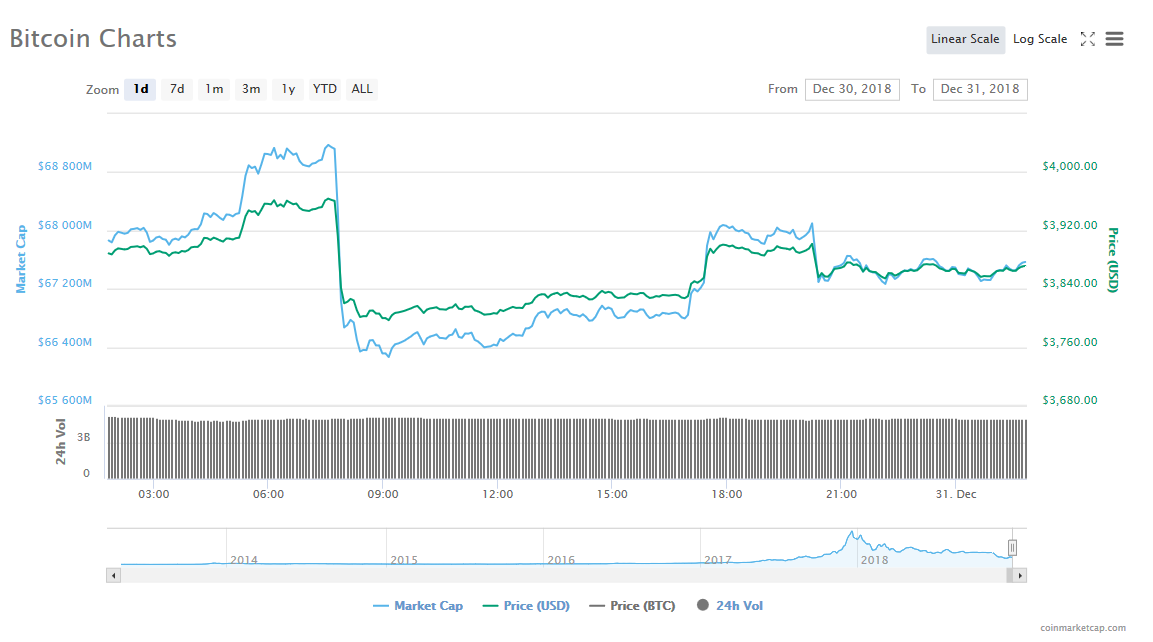Image resolution: width=1153 pixels, height=642 pixels.
Task: Click the navigator scrollbar right arrow
Action: 1019,575
